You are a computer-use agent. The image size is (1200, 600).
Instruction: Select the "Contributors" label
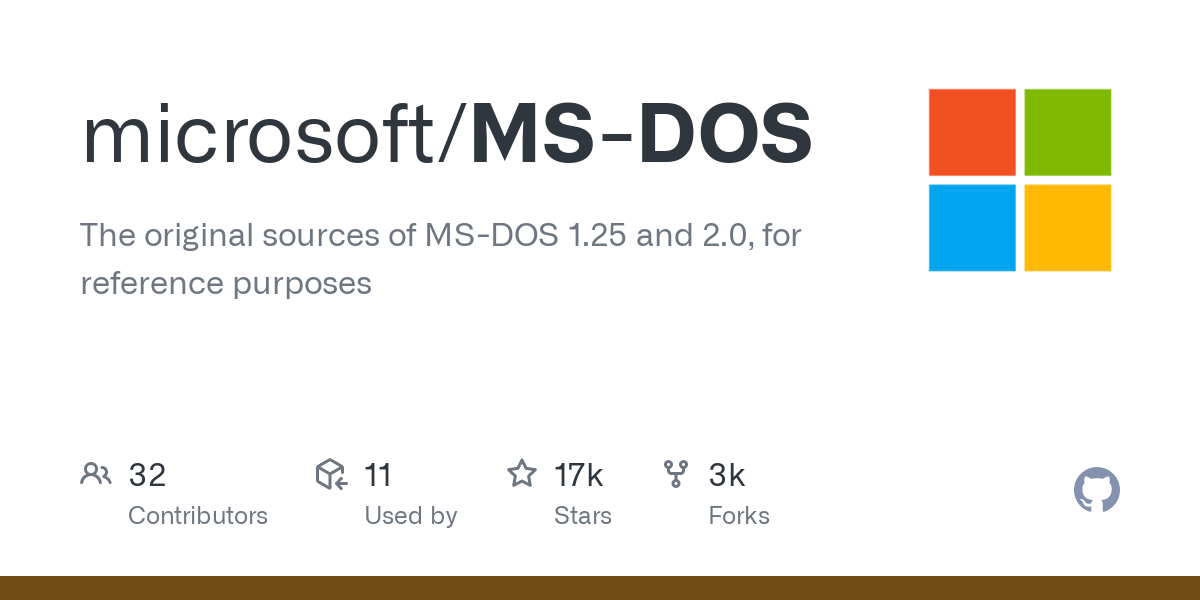[x=198, y=516]
